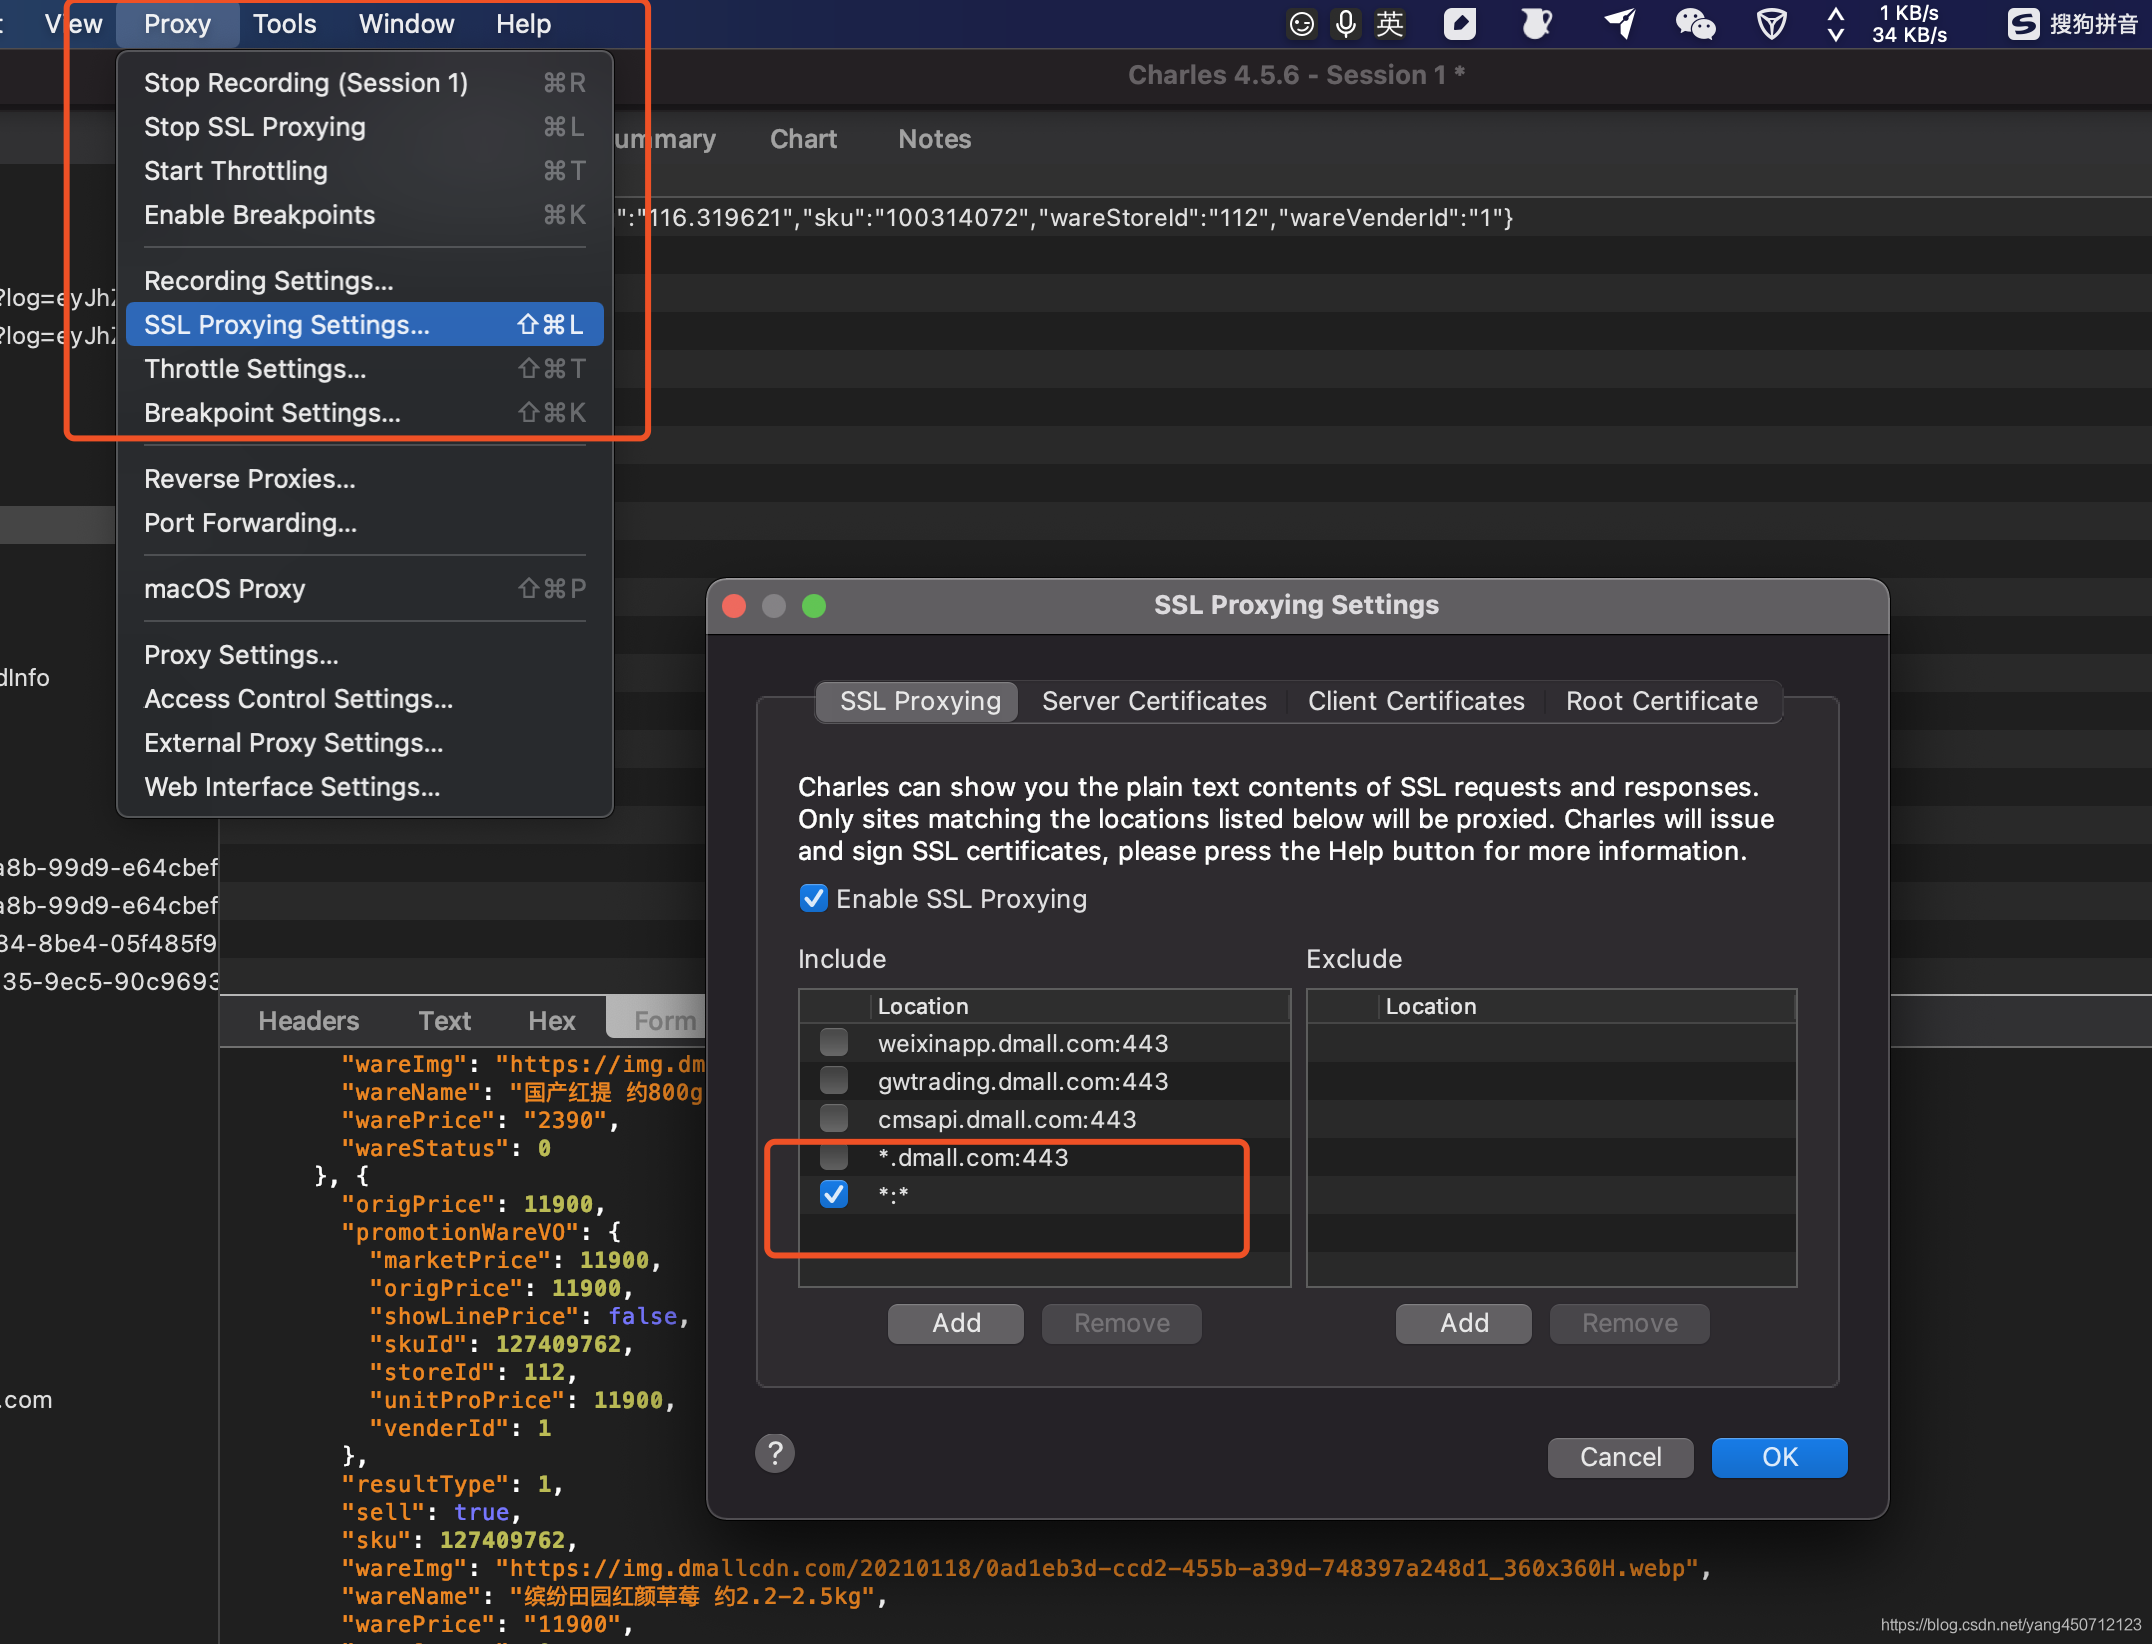
Task: Enable weixinapp.dmall.com:443 location checkbox
Action: pos(833,1043)
